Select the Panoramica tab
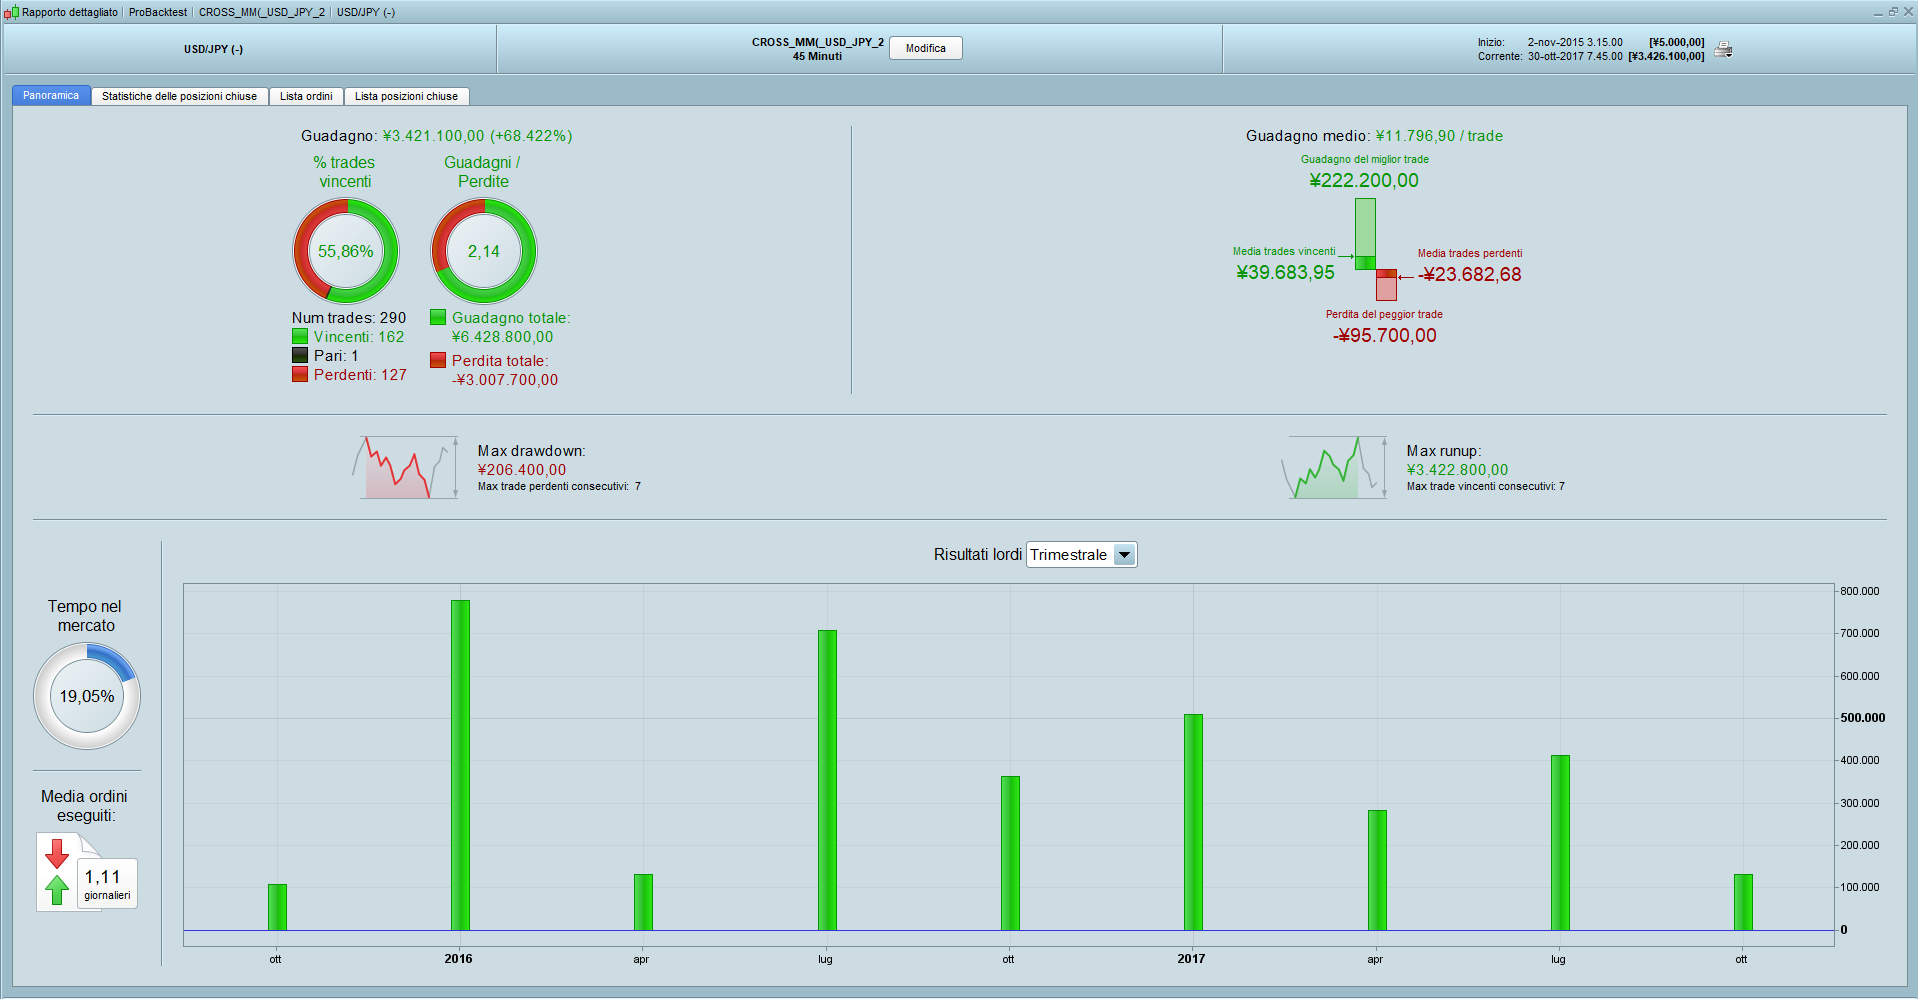The height and width of the screenshot is (999, 1918). point(51,95)
